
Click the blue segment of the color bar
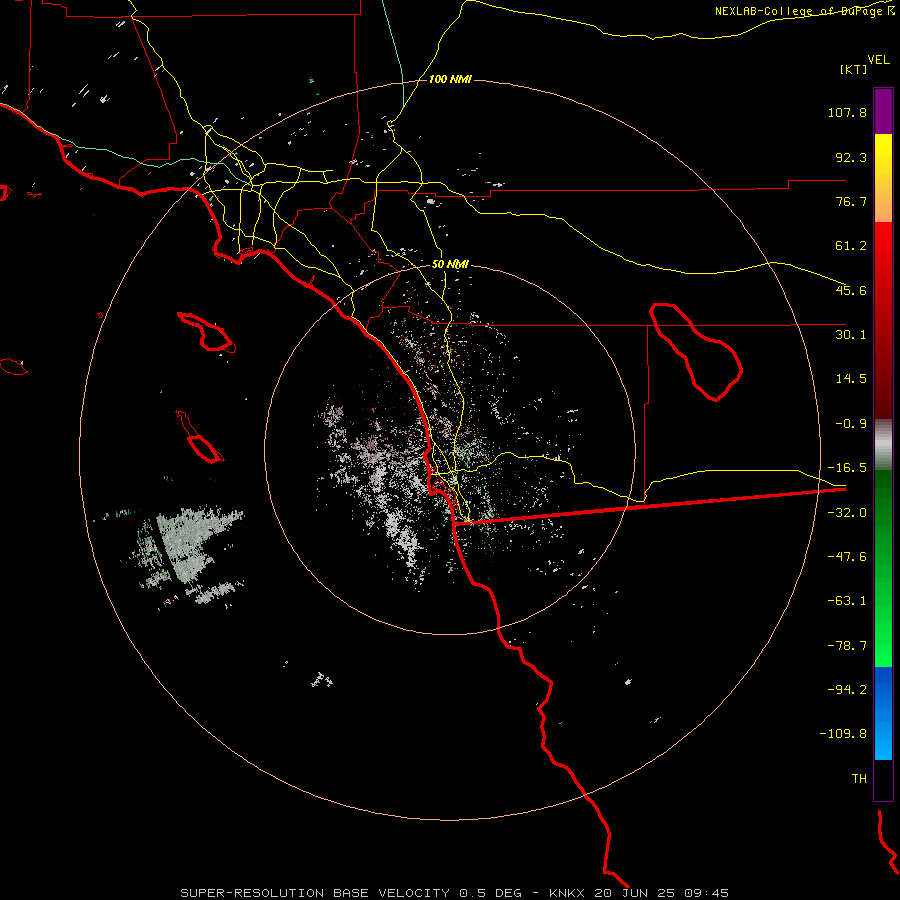click(x=883, y=713)
